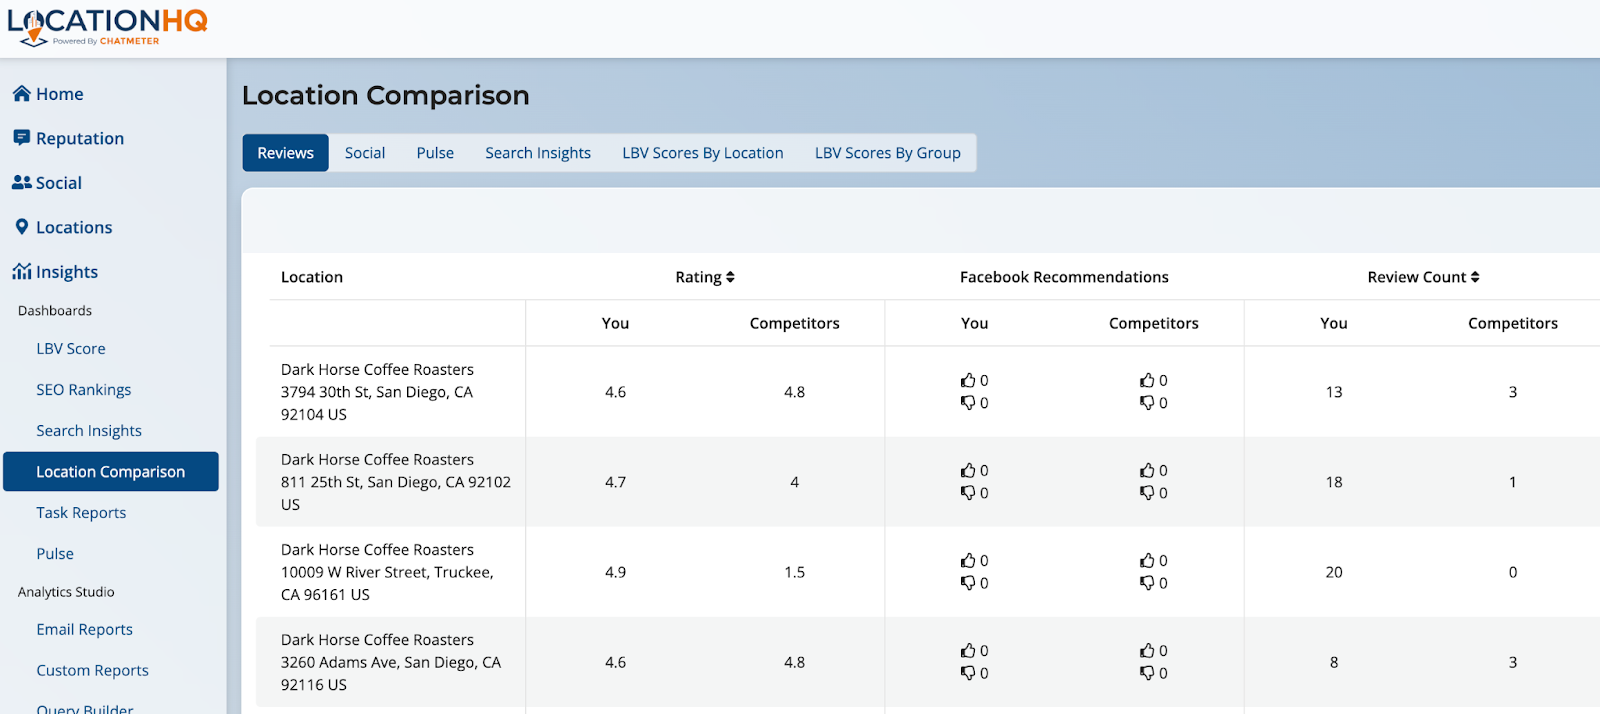The image size is (1600, 714).
Task: Open Task Reports in the sidebar
Action: pyautogui.click(x=81, y=513)
